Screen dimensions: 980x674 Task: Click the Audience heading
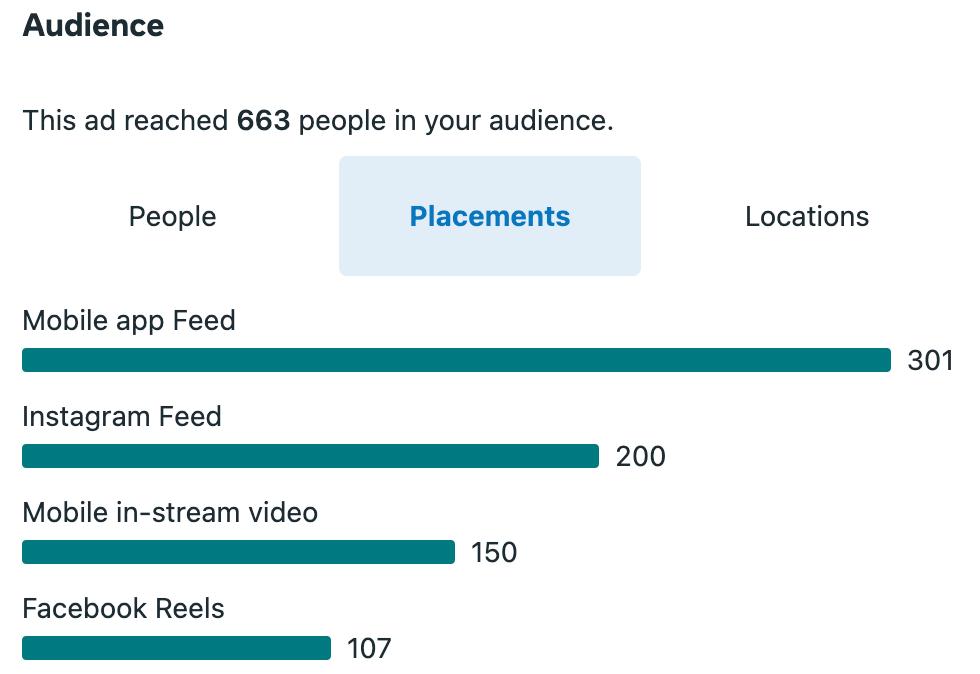tap(93, 25)
